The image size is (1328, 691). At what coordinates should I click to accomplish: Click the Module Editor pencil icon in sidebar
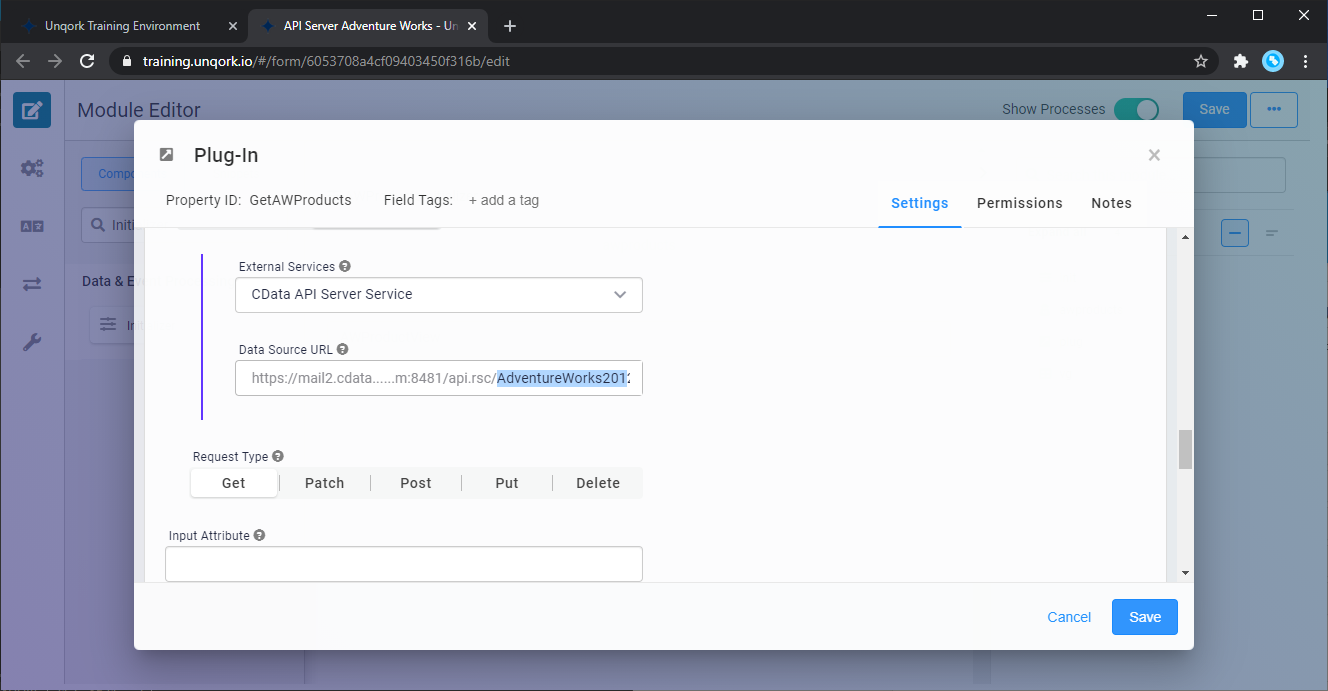pos(32,110)
